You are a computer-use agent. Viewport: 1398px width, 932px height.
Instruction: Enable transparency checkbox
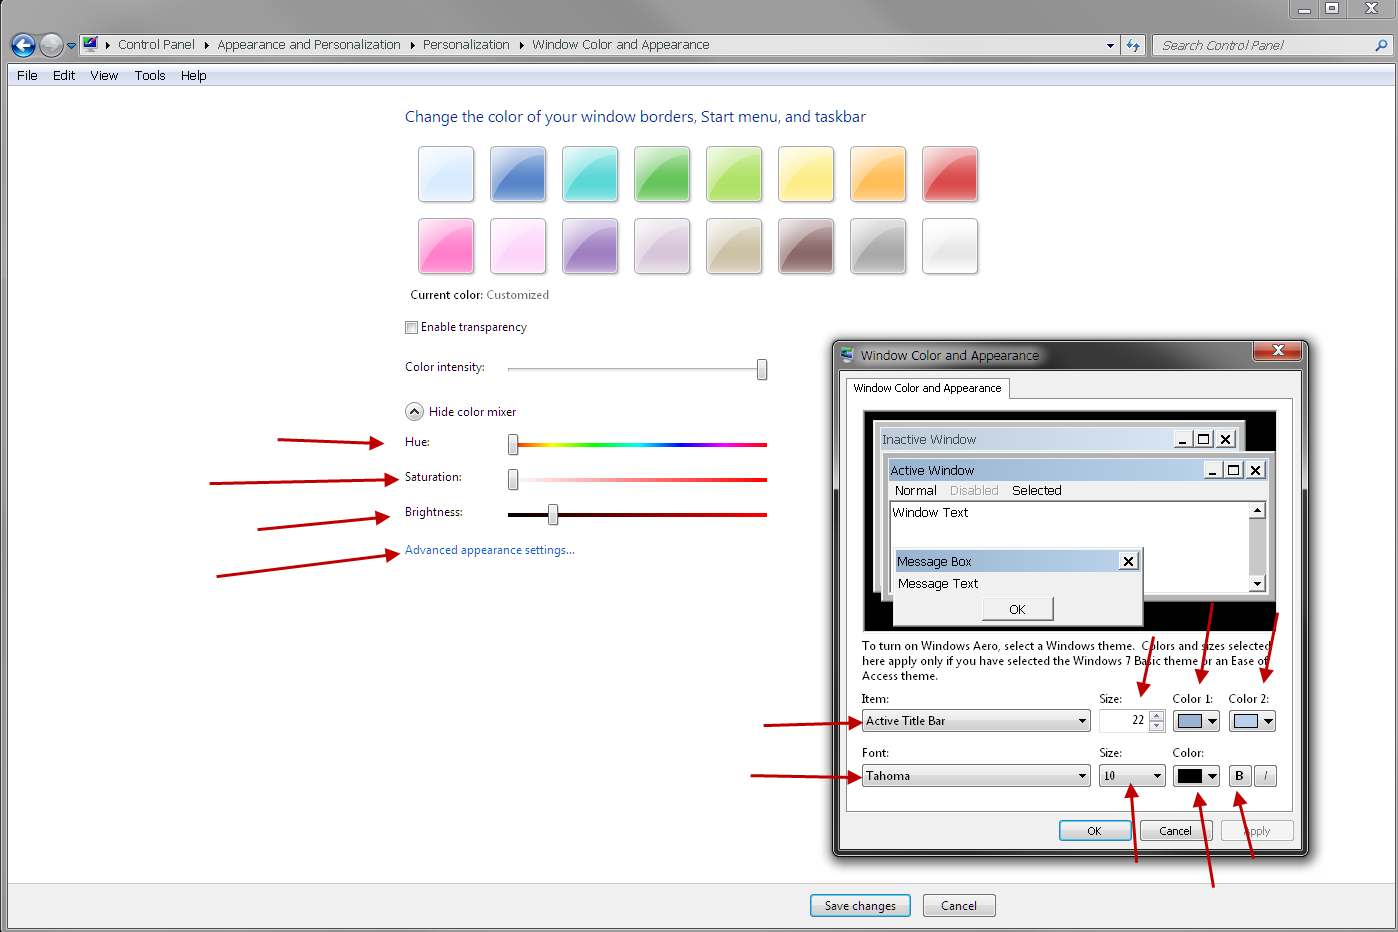click(411, 327)
